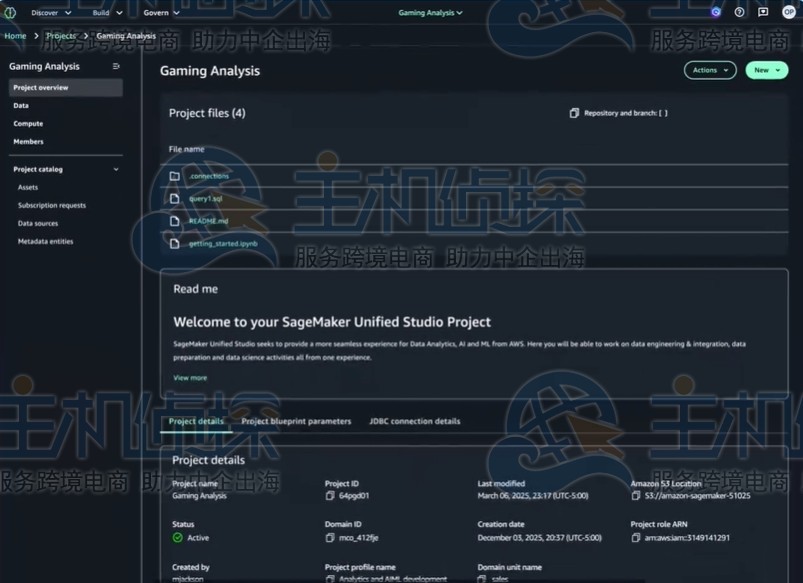Image resolution: width=803 pixels, height=583 pixels.
Task: Navigate to Projects in the breadcrumb
Action: [62, 35]
